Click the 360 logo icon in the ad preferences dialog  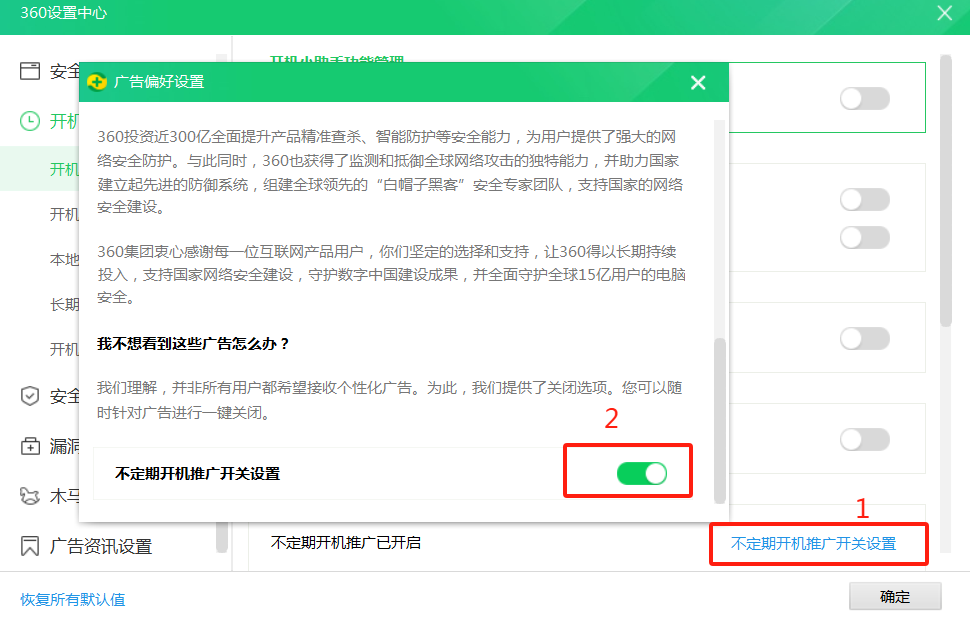97,82
